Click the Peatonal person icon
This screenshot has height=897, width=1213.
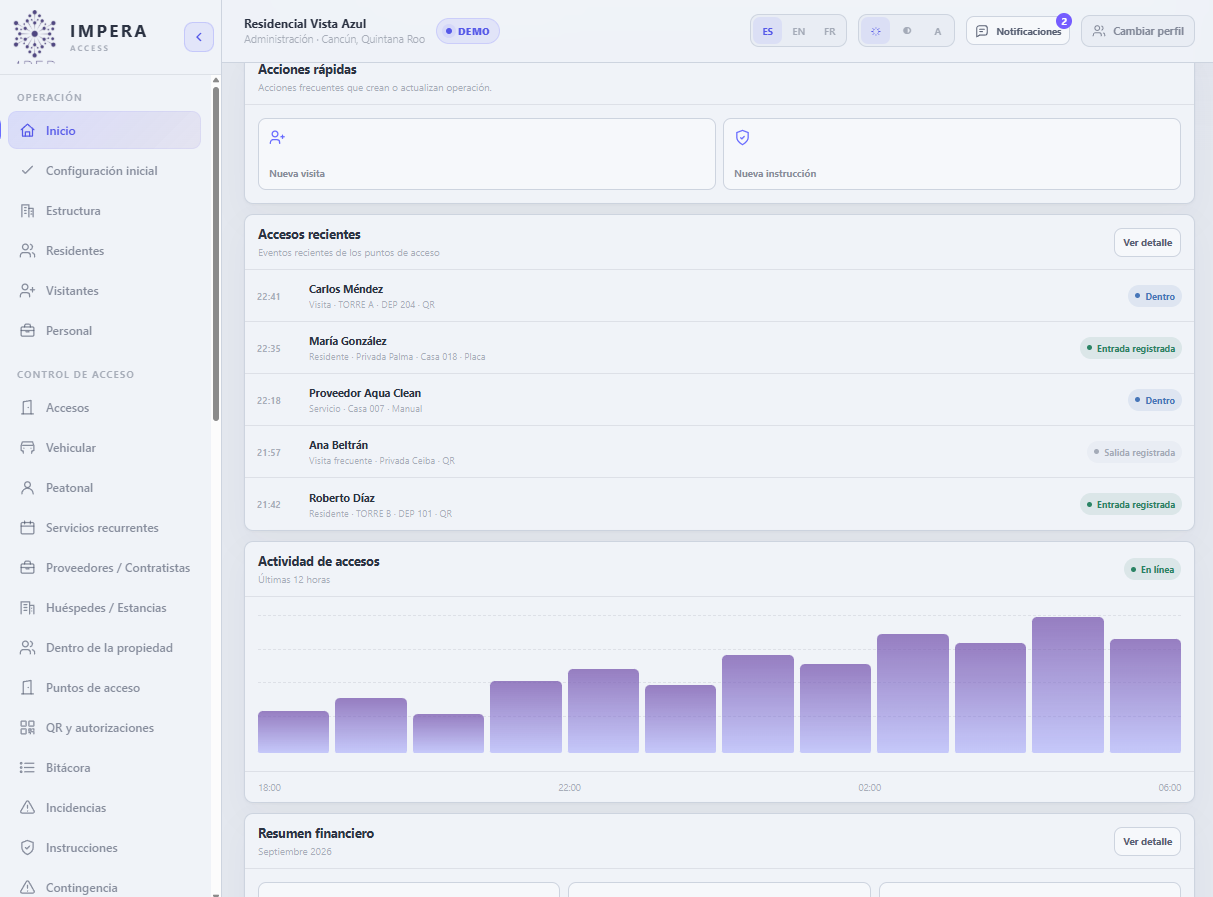point(28,488)
